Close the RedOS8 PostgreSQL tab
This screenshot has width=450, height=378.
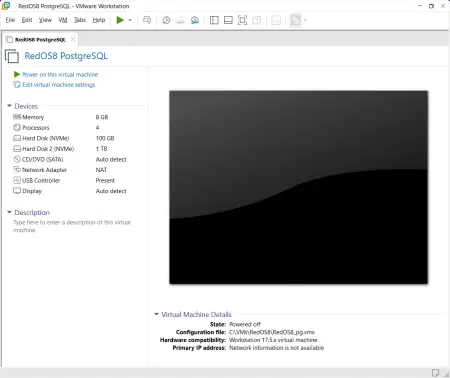click(x=73, y=40)
